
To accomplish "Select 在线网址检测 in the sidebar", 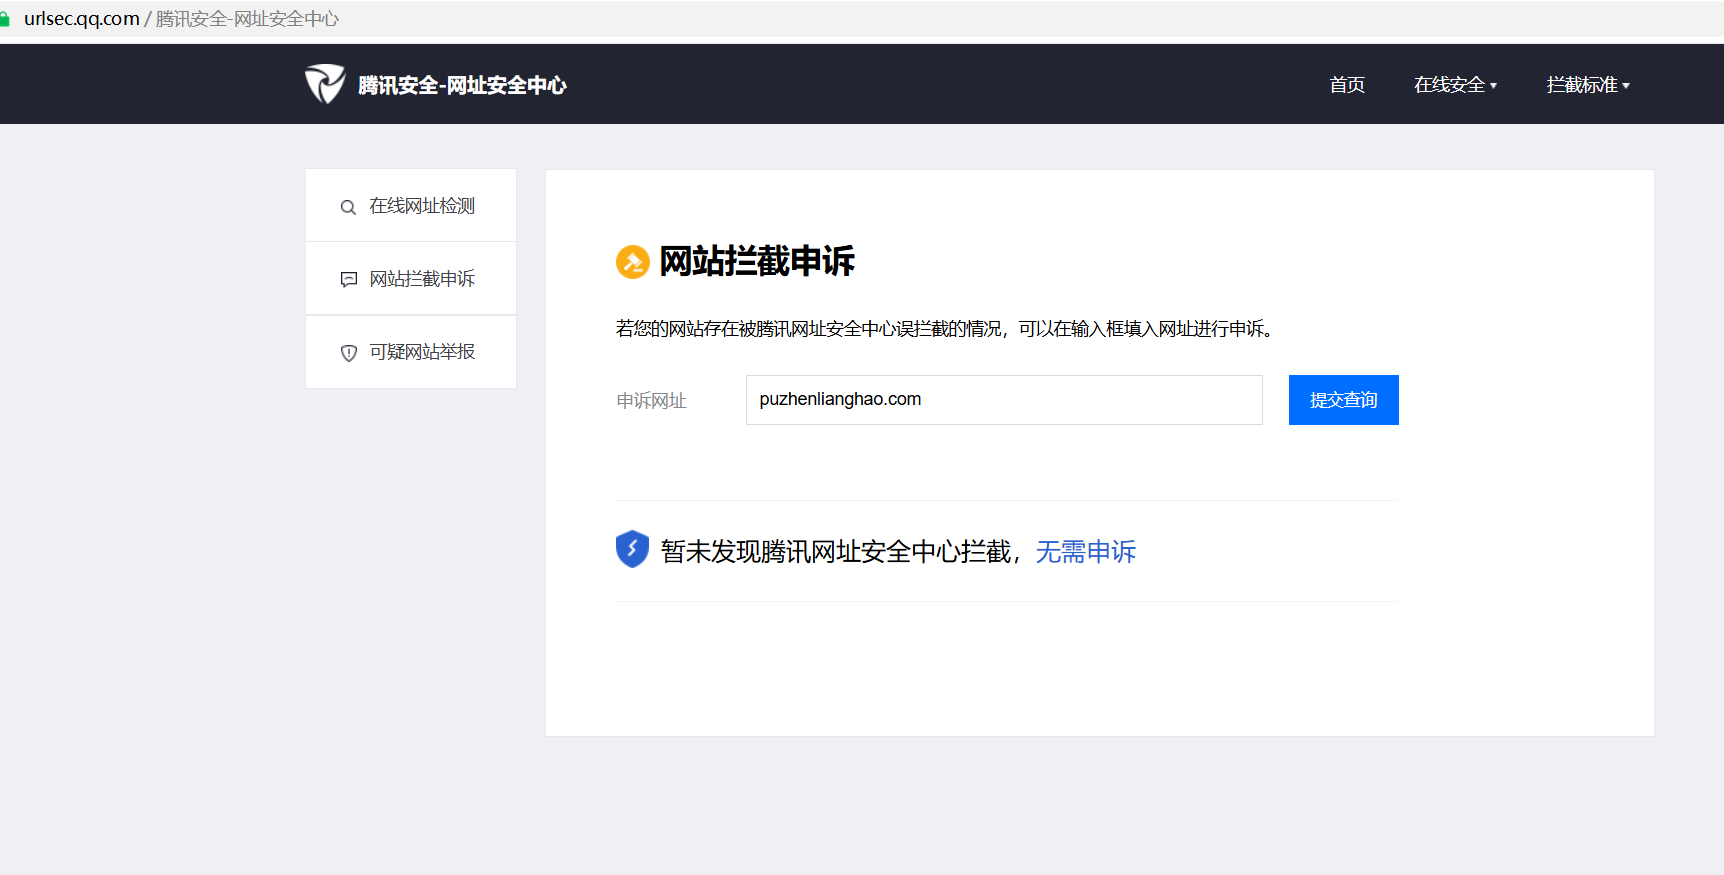I will pos(411,205).
